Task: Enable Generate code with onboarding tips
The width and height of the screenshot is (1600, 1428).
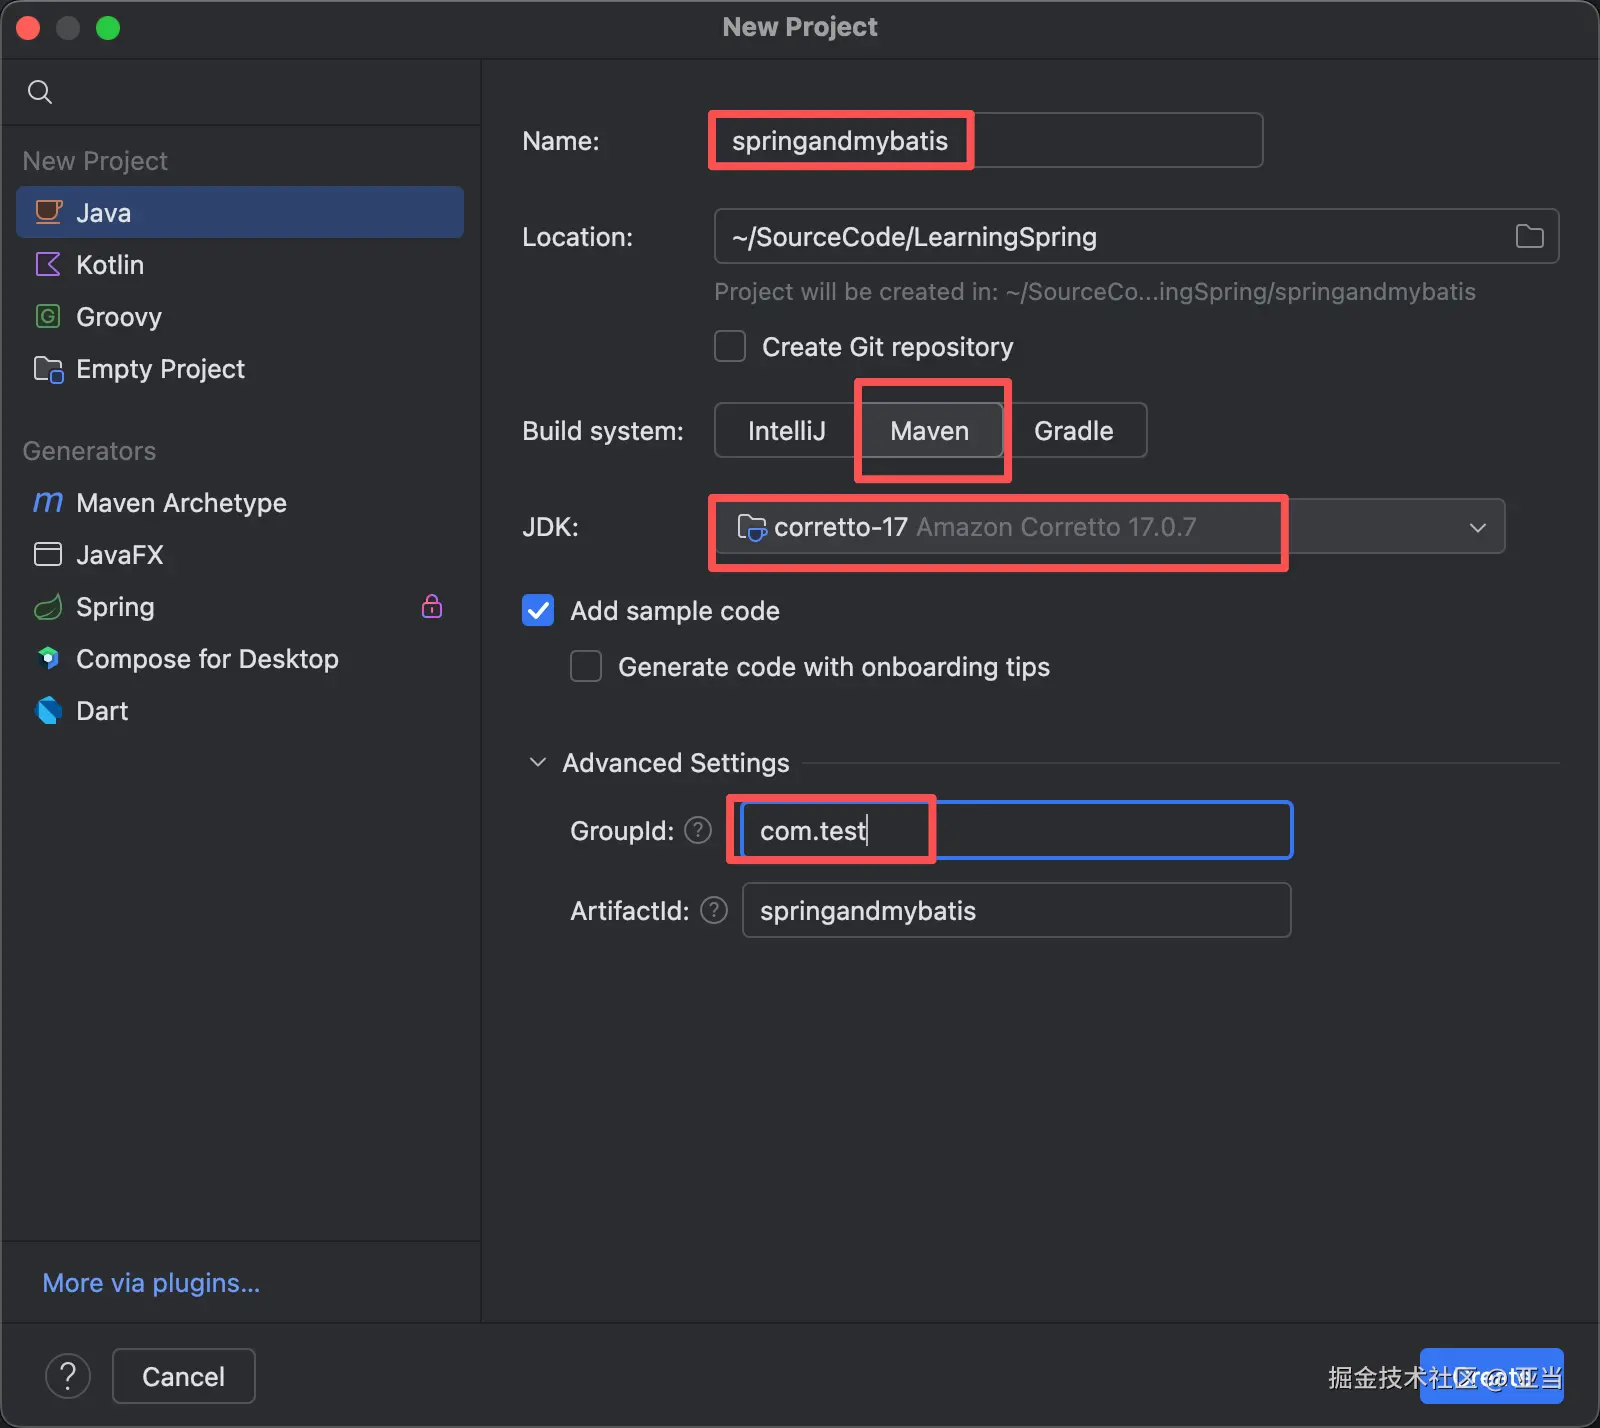Action: 586,666
